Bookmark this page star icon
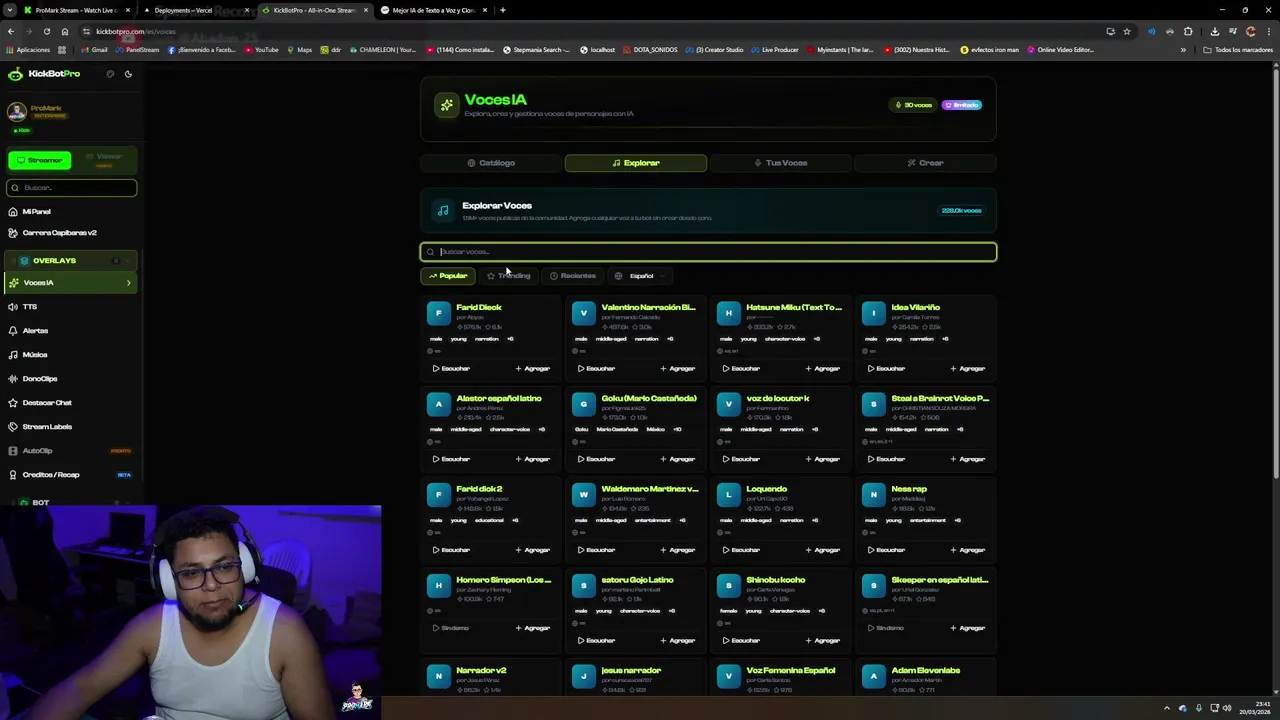The height and width of the screenshot is (720, 1280). (x=1127, y=31)
